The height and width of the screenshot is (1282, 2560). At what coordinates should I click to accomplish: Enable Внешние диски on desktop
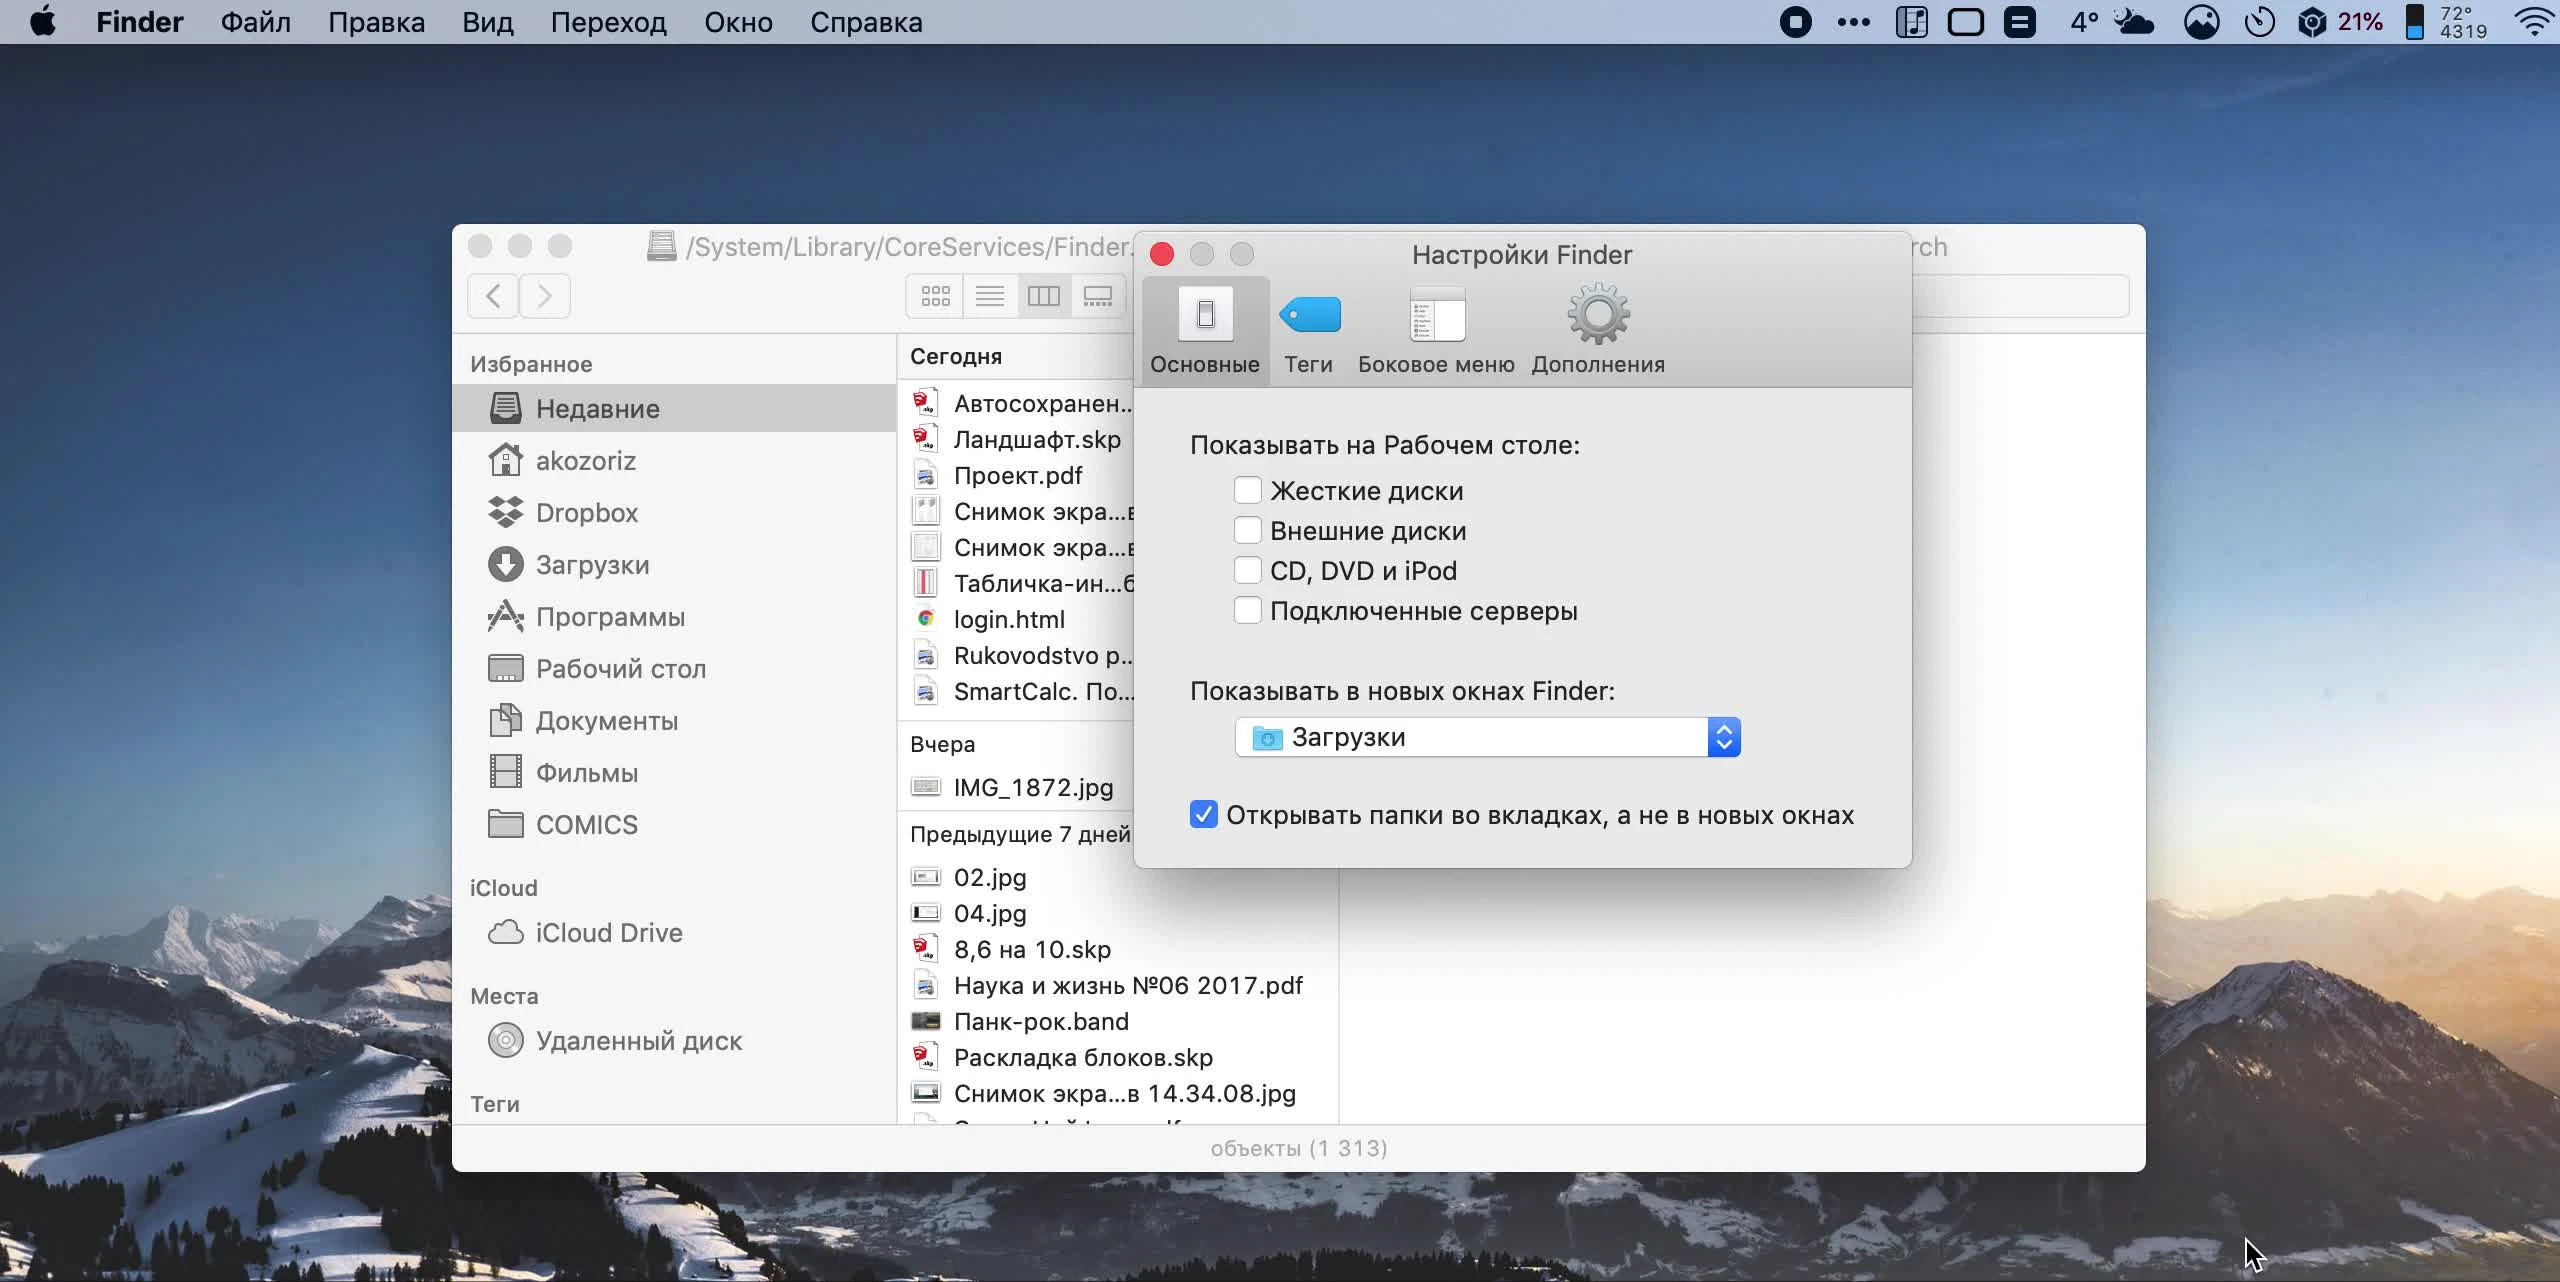(1246, 530)
